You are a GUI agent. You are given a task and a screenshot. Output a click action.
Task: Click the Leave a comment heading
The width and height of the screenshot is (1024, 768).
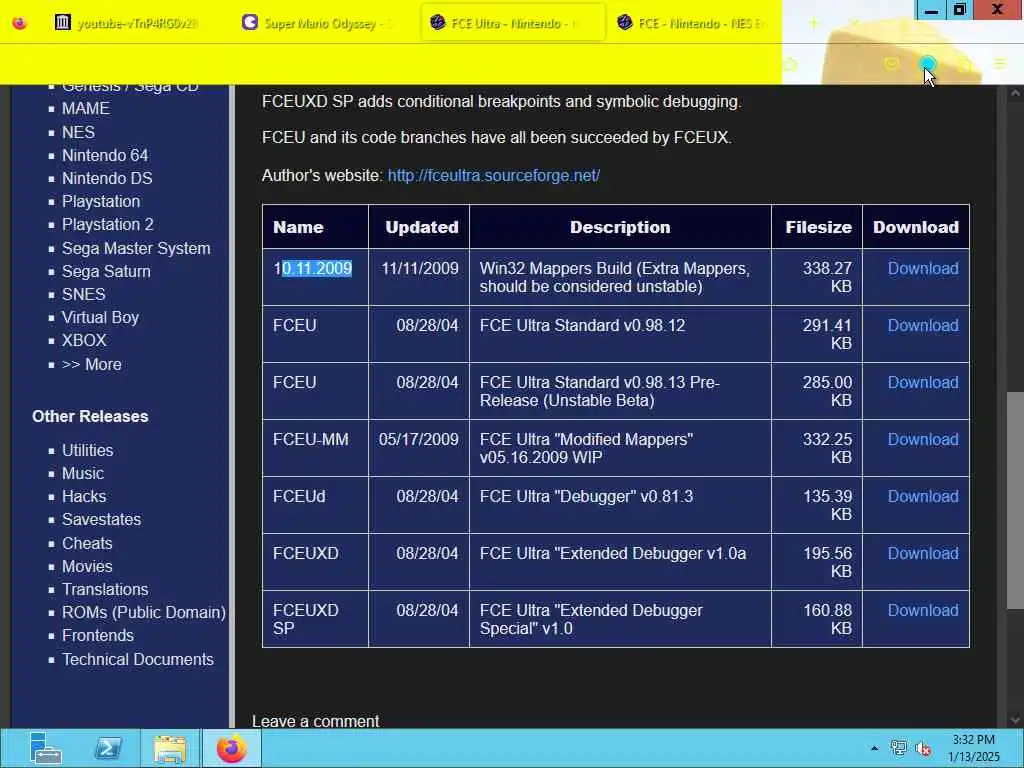[315, 721]
